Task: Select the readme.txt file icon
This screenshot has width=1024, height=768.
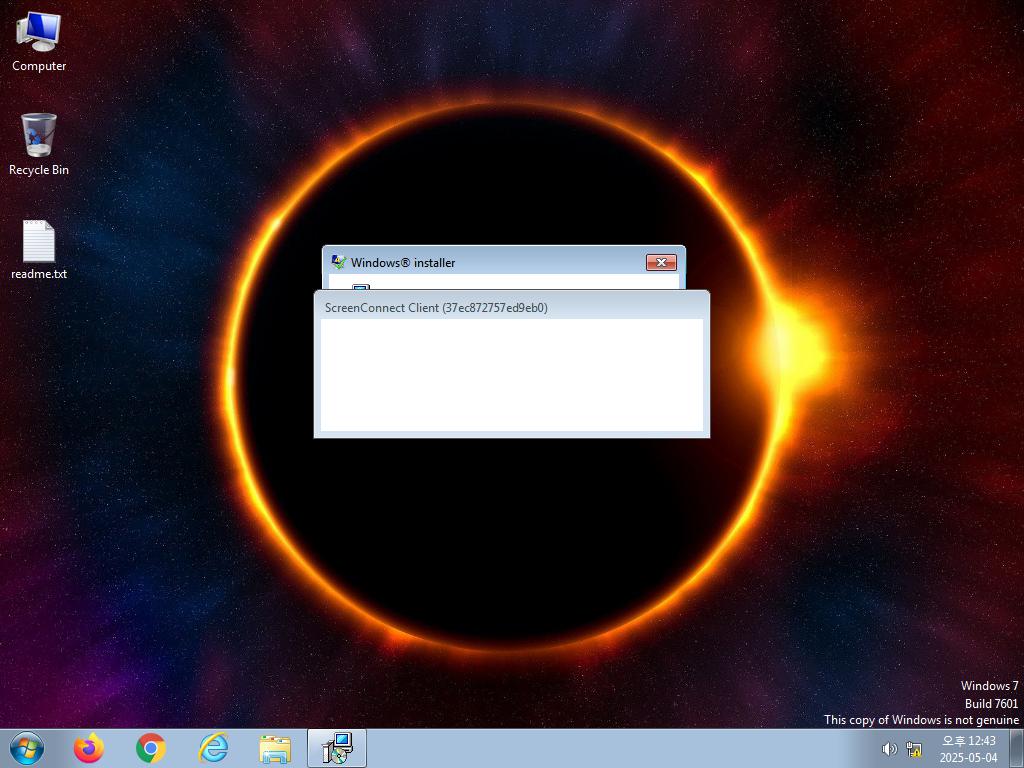Action: point(39,250)
